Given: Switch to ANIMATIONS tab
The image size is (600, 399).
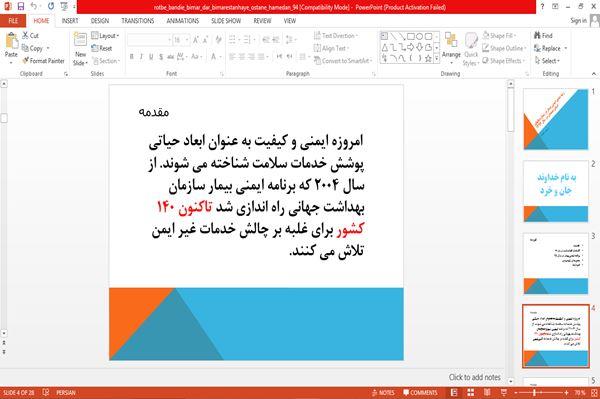Looking at the screenshot, I should [x=183, y=21].
